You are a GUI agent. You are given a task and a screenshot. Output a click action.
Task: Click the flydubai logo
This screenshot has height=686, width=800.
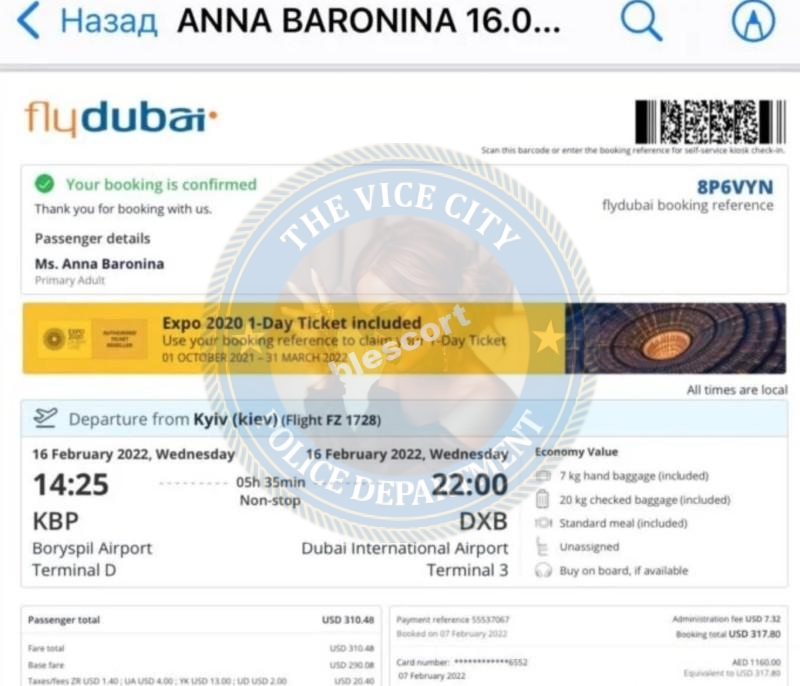pos(121,118)
